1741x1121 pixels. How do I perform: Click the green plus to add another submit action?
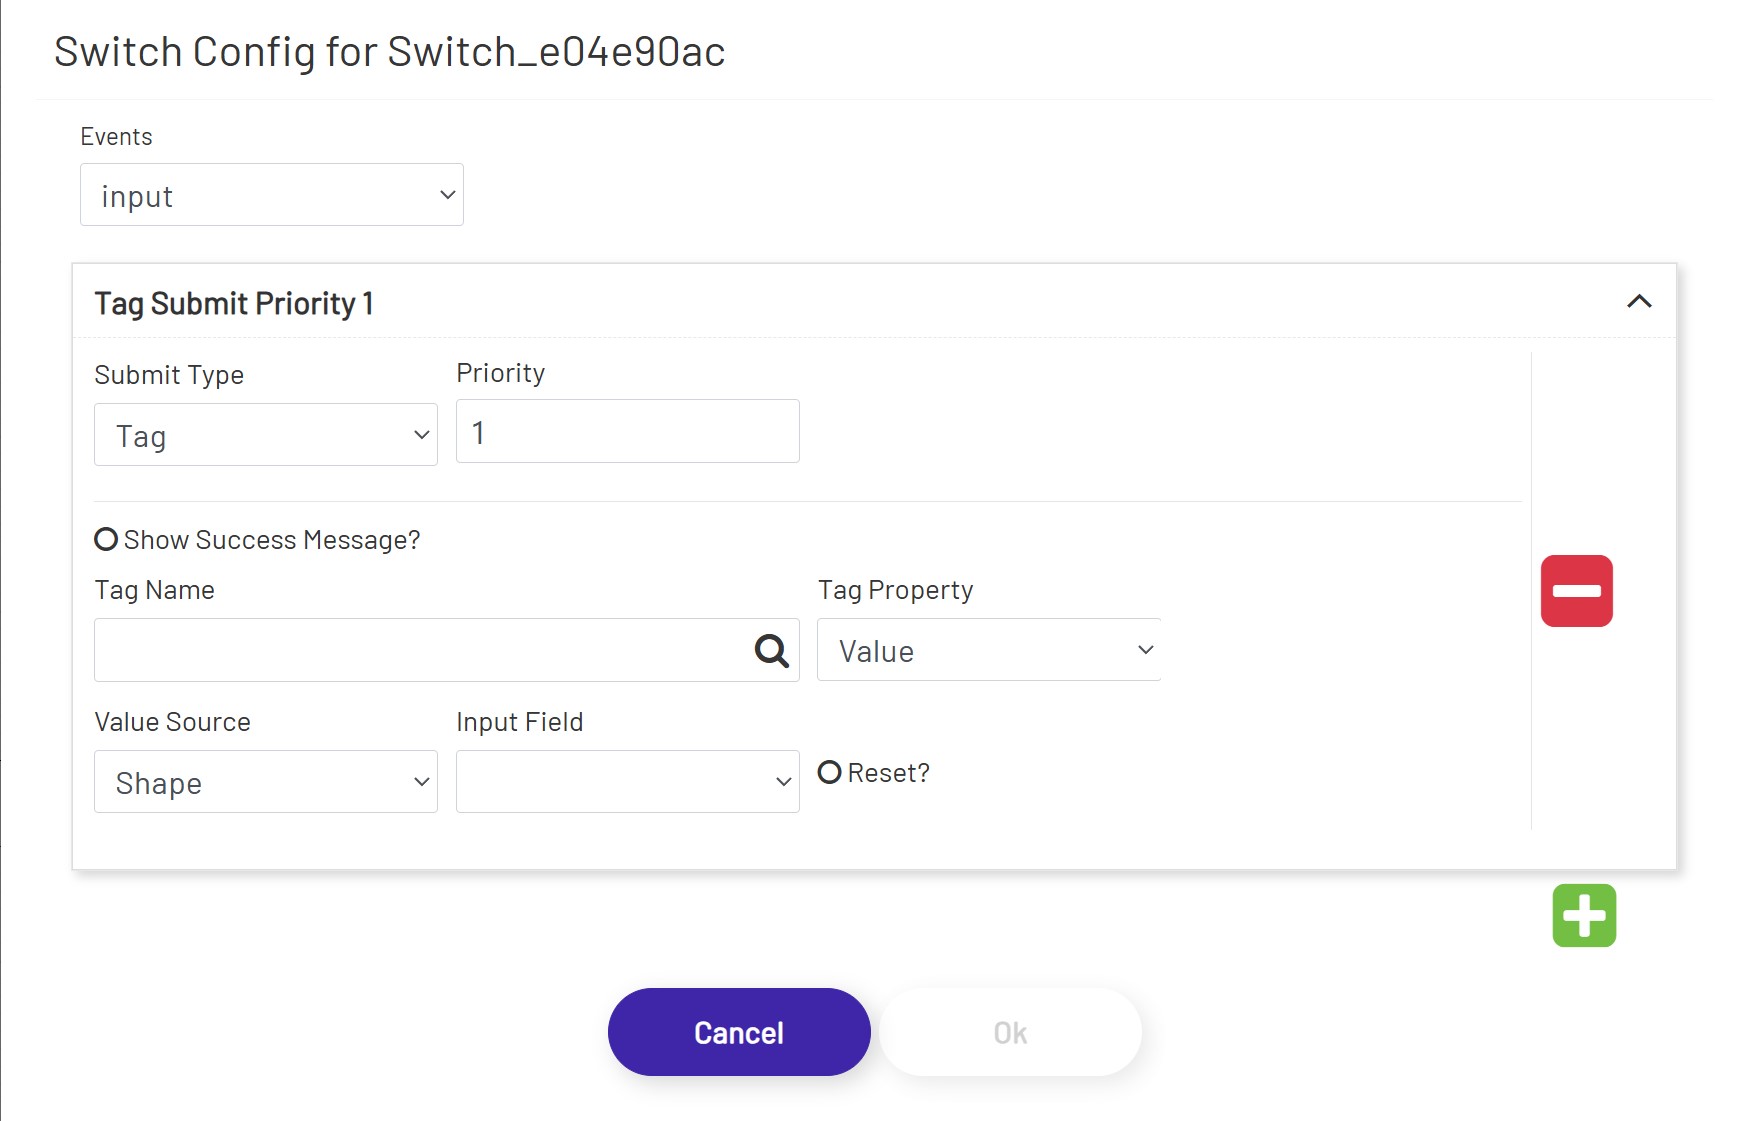1584,916
